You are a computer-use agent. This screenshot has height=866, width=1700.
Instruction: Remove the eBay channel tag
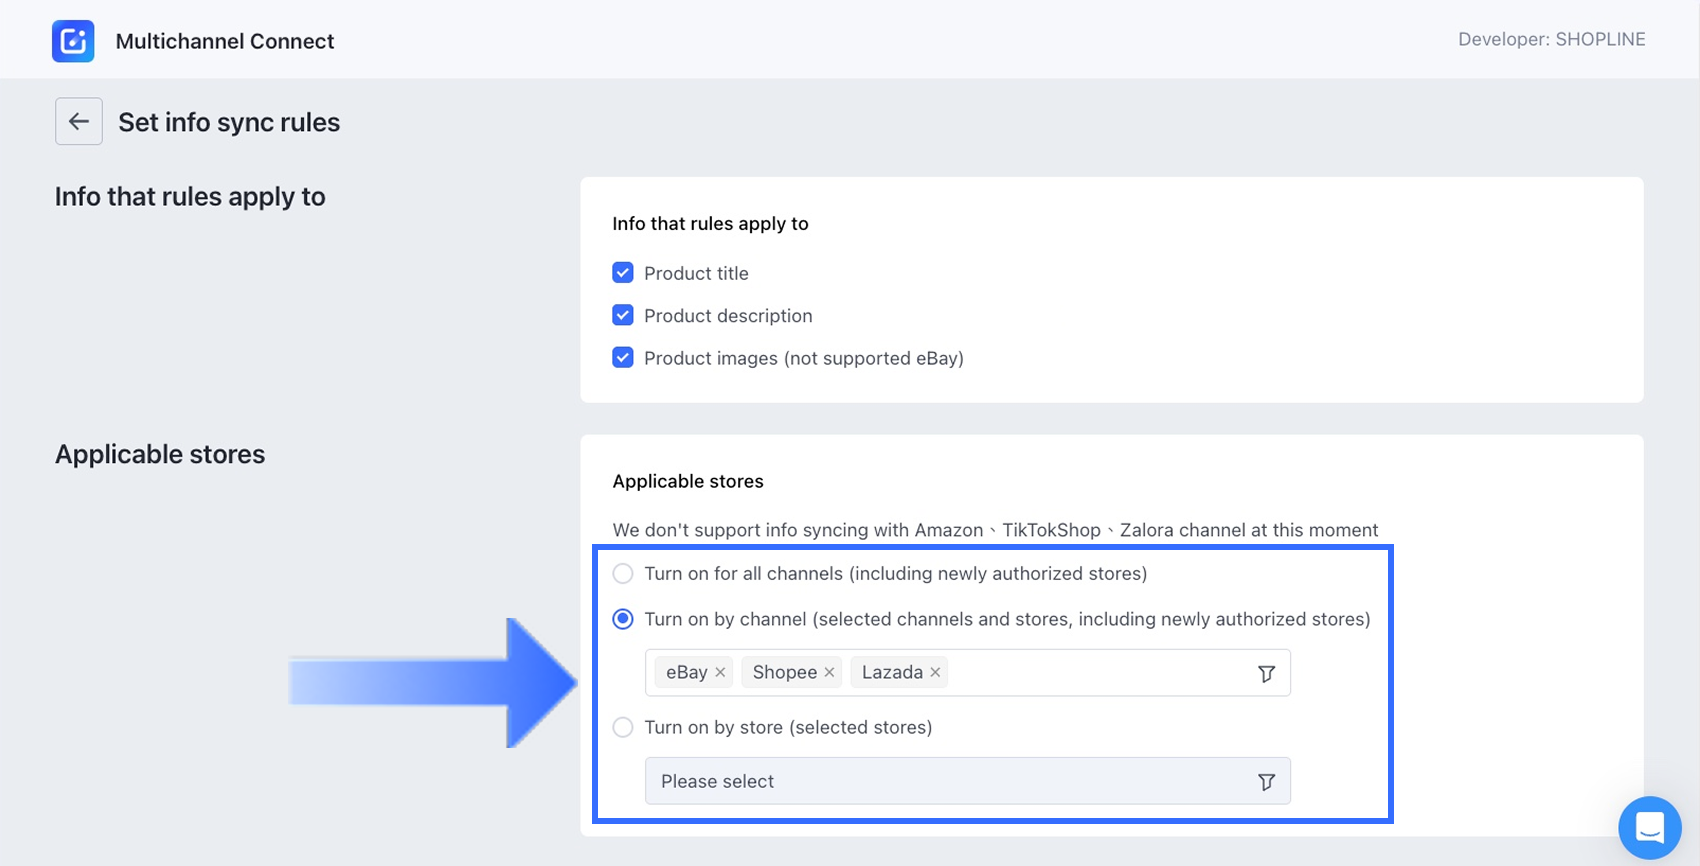pos(720,673)
